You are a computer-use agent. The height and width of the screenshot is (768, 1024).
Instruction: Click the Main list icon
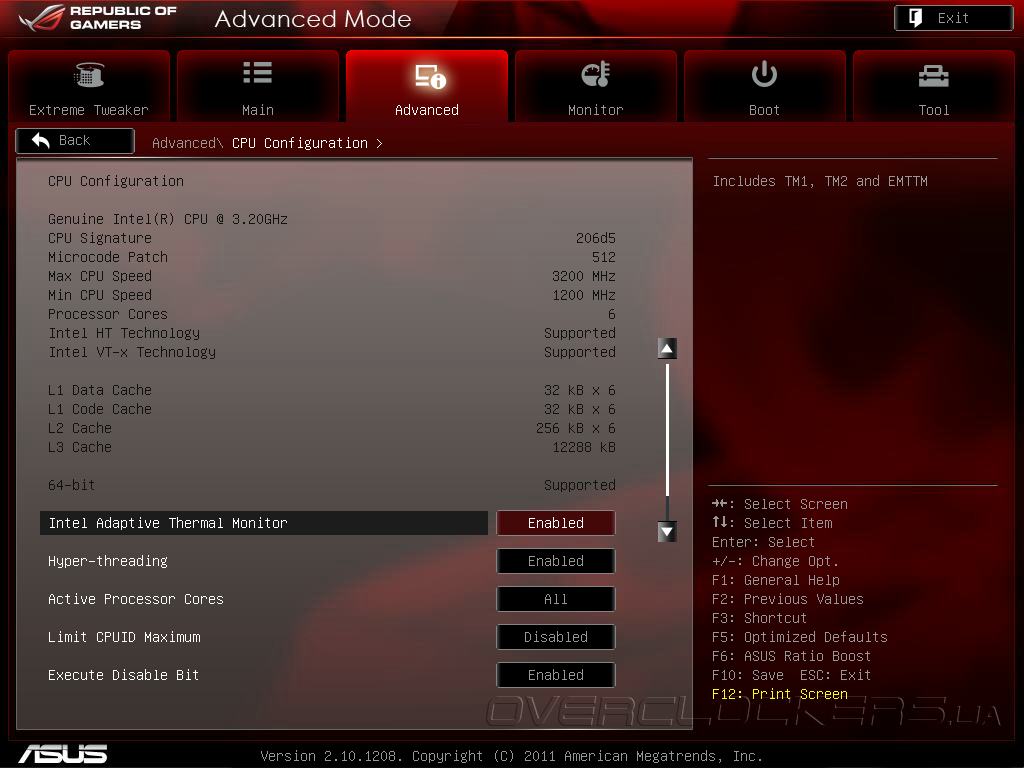258,72
